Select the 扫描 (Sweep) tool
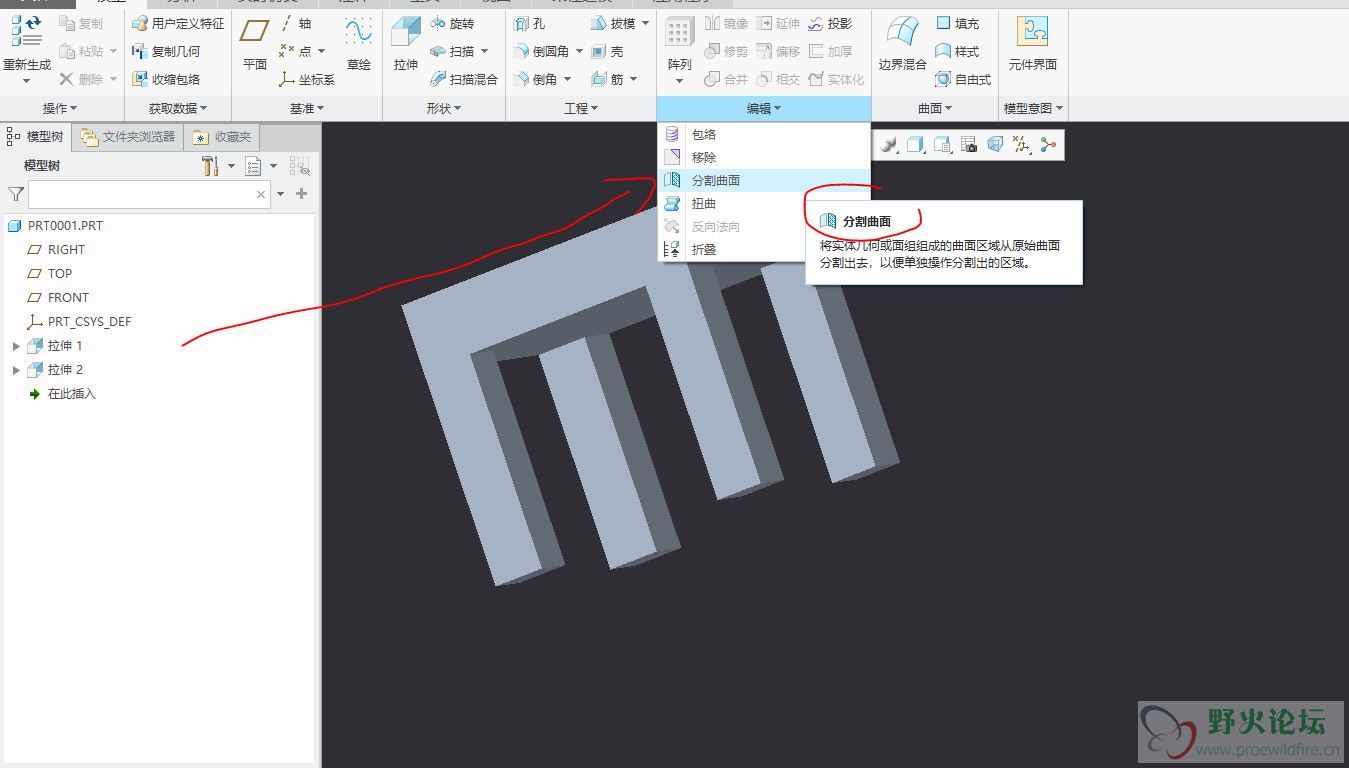1349x768 pixels. 452,51
